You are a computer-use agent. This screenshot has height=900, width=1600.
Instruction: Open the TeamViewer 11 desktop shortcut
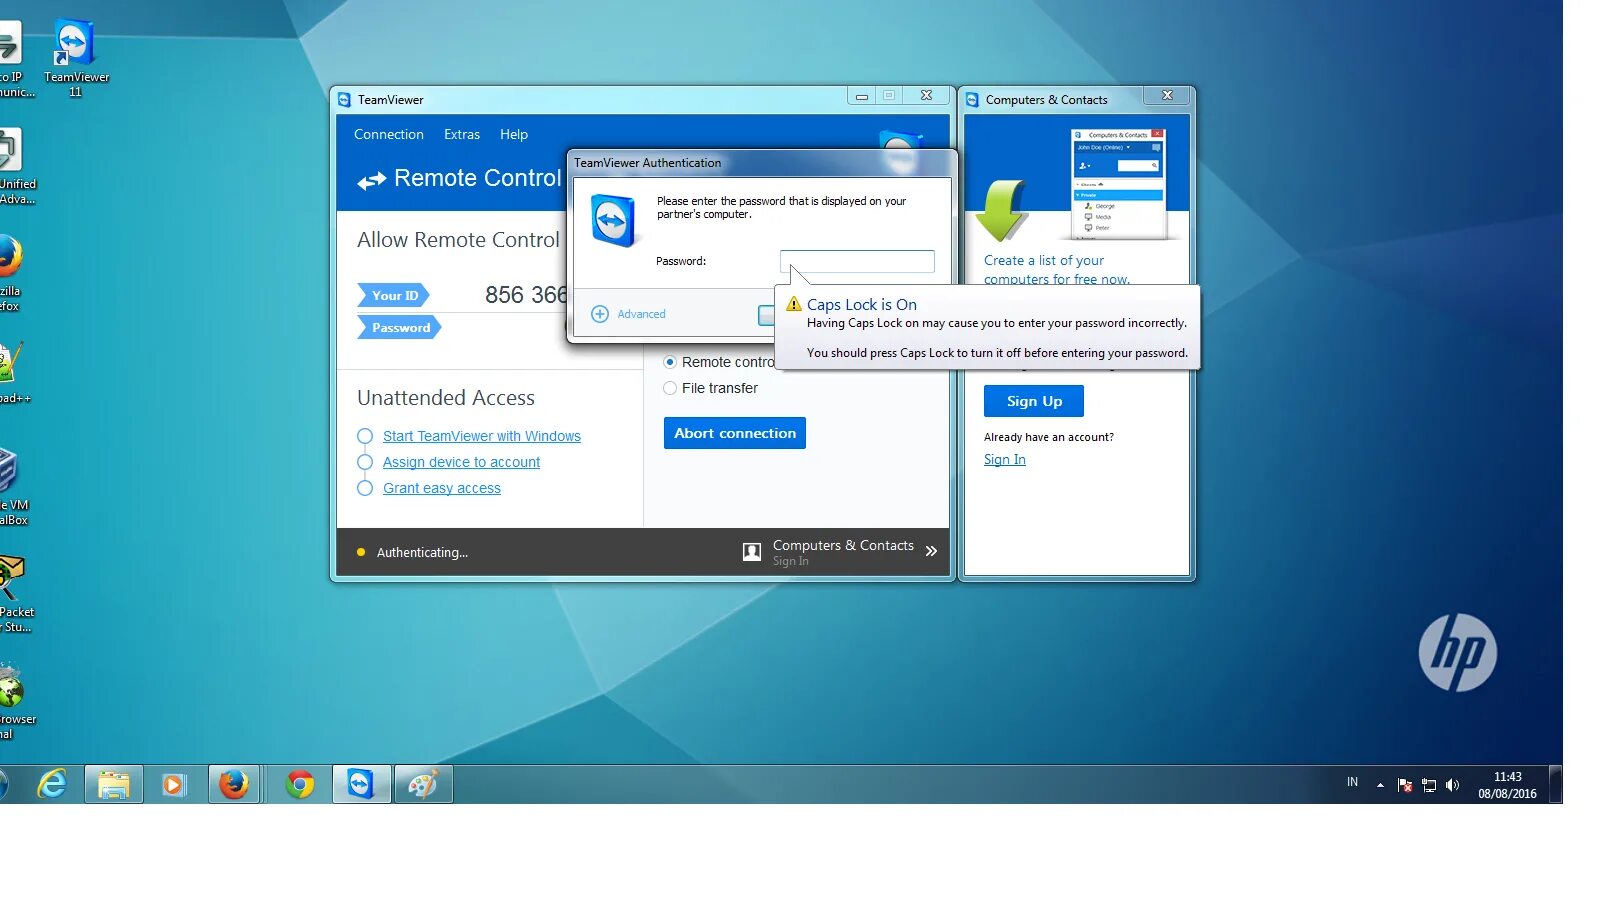click(x=75, y=58)
